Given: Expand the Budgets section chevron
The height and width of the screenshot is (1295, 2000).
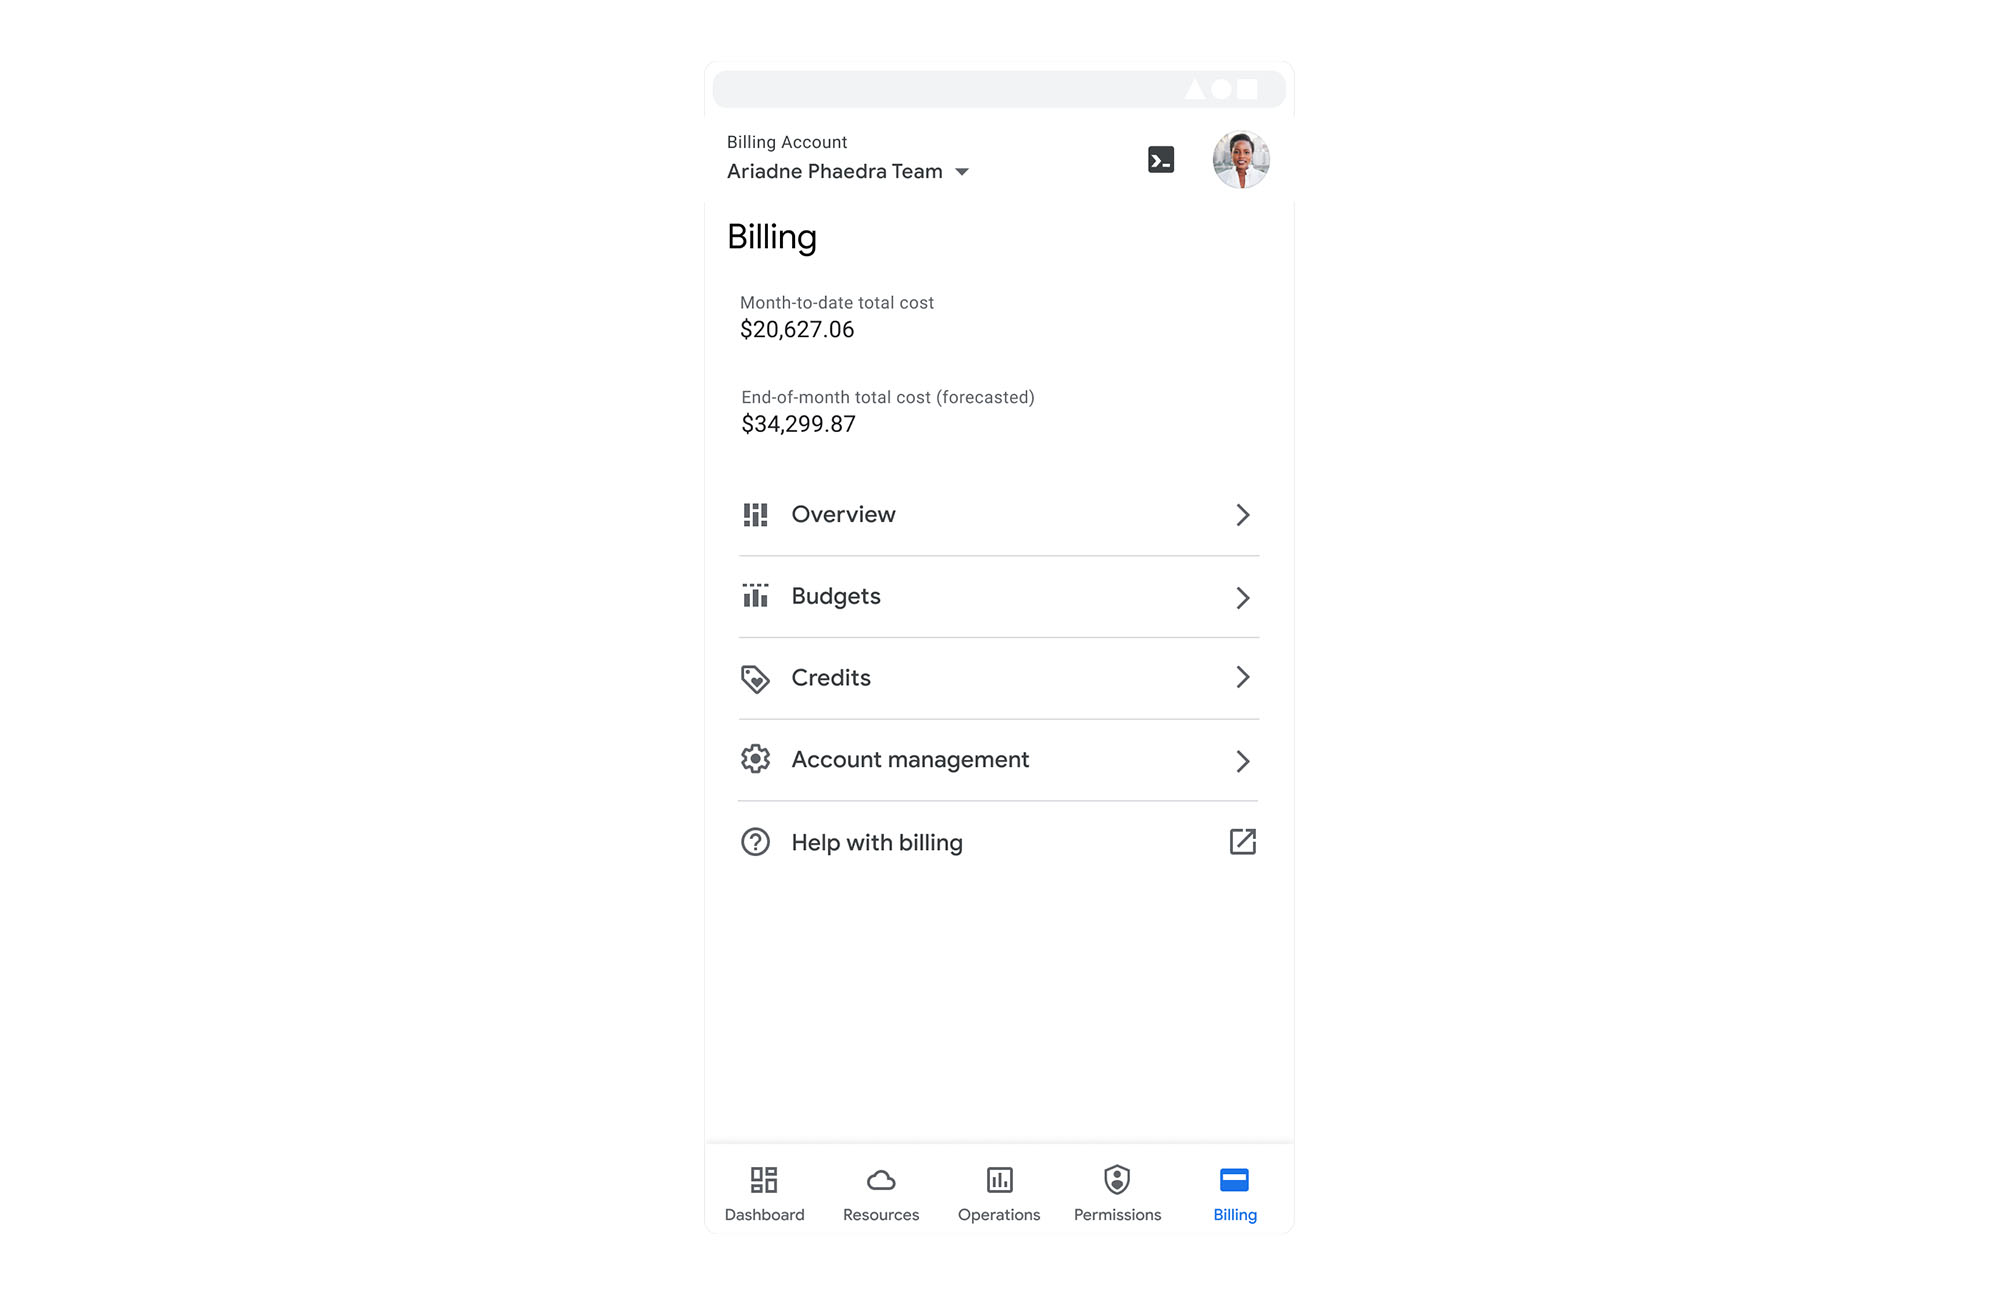Looking at the screenshot, I should pos(1243,596).
